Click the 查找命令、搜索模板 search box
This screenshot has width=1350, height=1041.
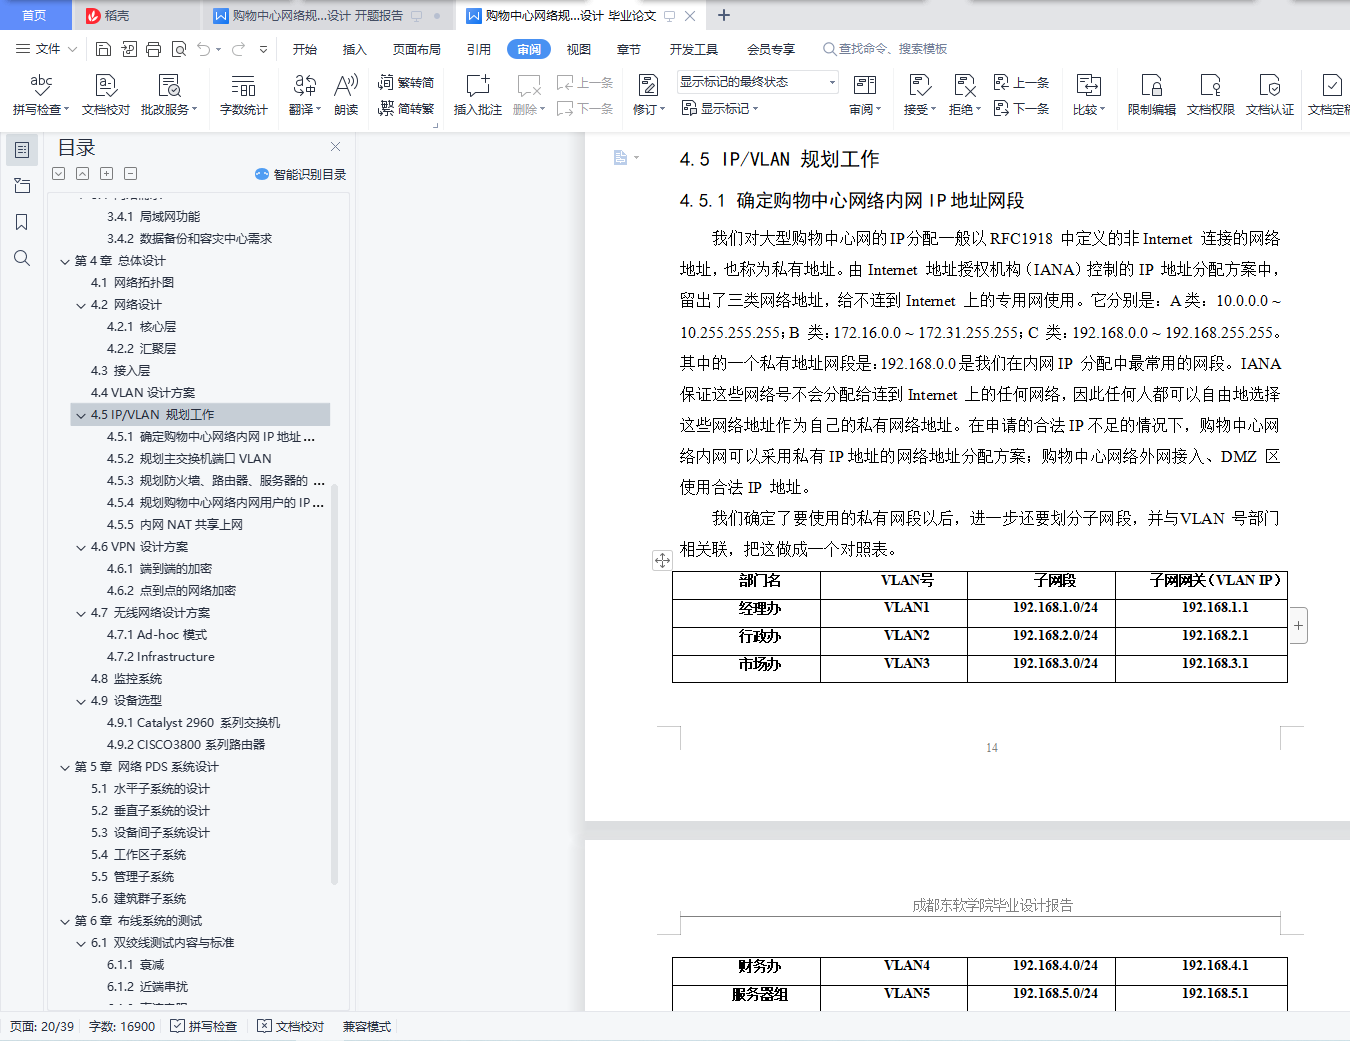885,49
